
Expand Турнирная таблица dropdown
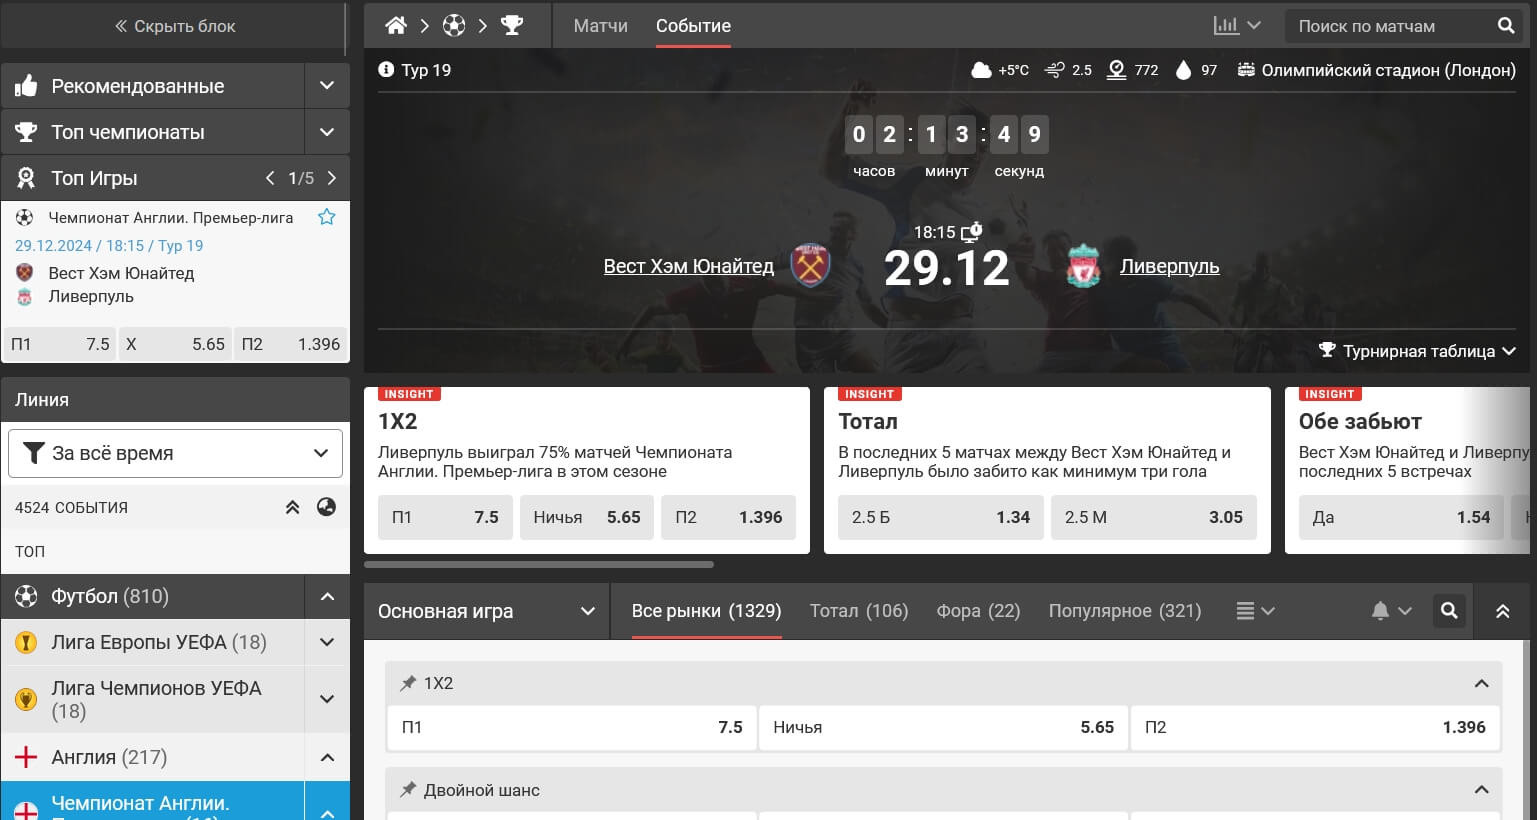click(x=1417, y=351)
